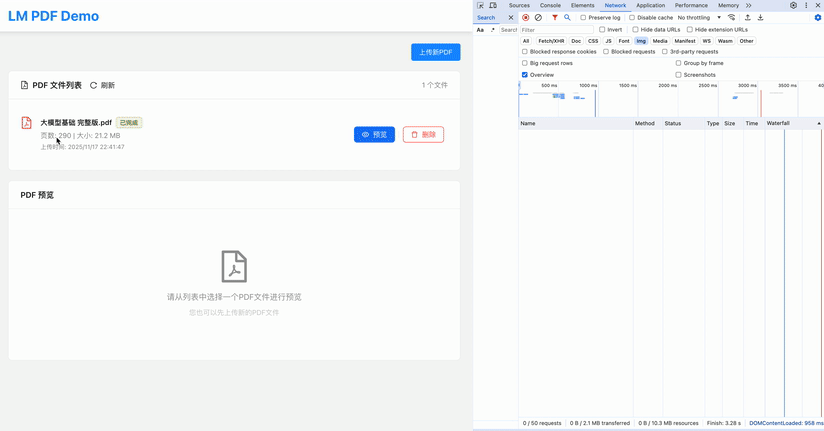The image size is (824, 431).
Task: Click the refresh icon beside 刷新
Action: coord(94,85)
